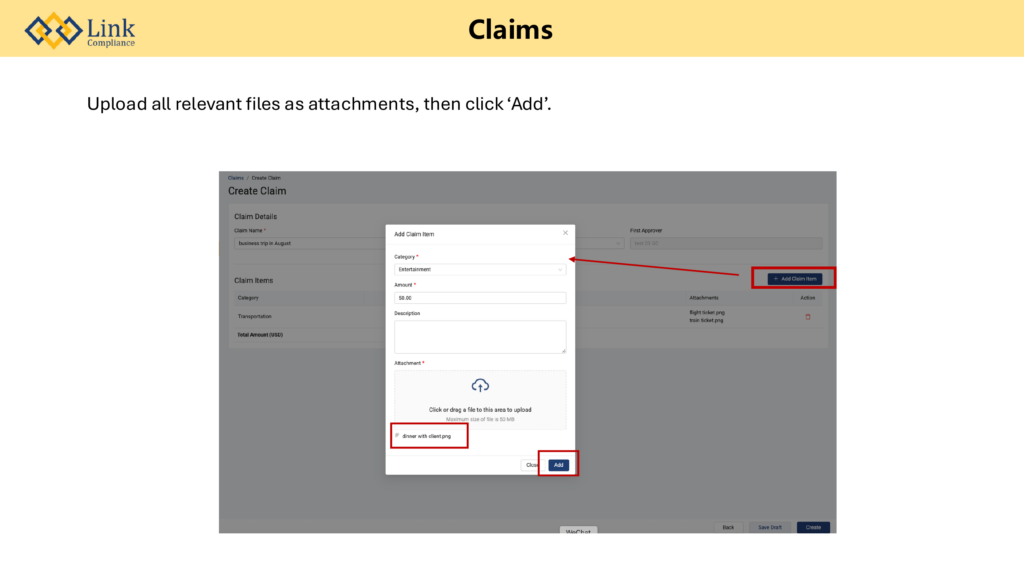Screen dimensions: 1024x576
Task: Click the Create button at bottom right
Action: [813, 527]
